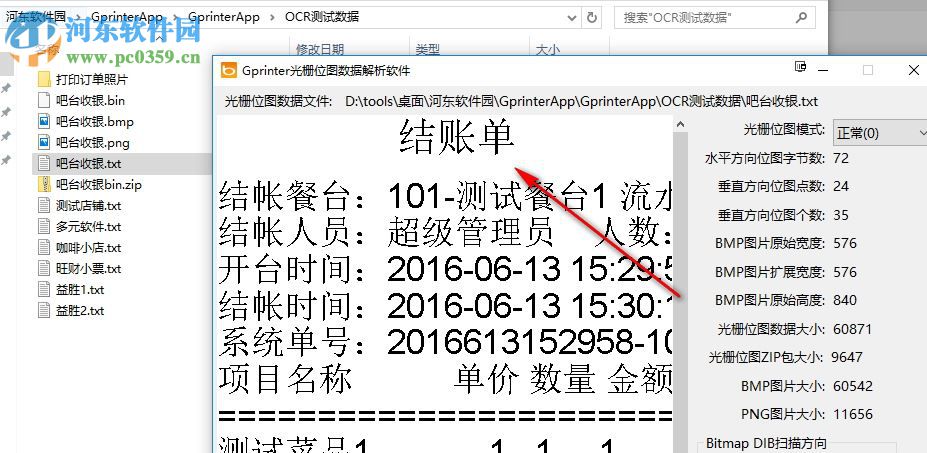The image size is (927, 453).
Task: Click the first pin icon in quick access
Action: (6, 88)
